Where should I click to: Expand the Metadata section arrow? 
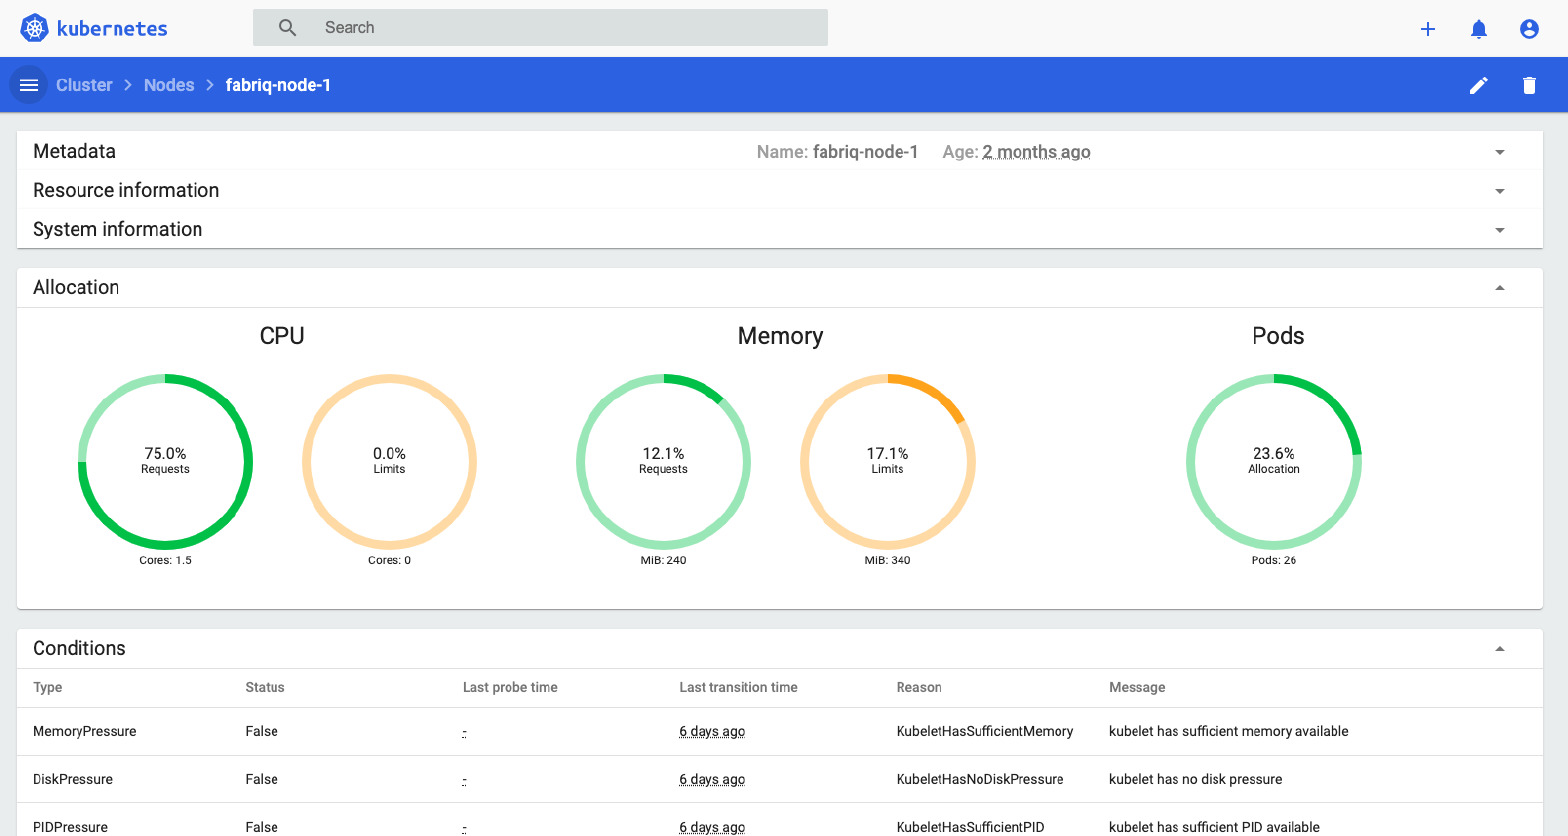click(x=1500, y=152)
